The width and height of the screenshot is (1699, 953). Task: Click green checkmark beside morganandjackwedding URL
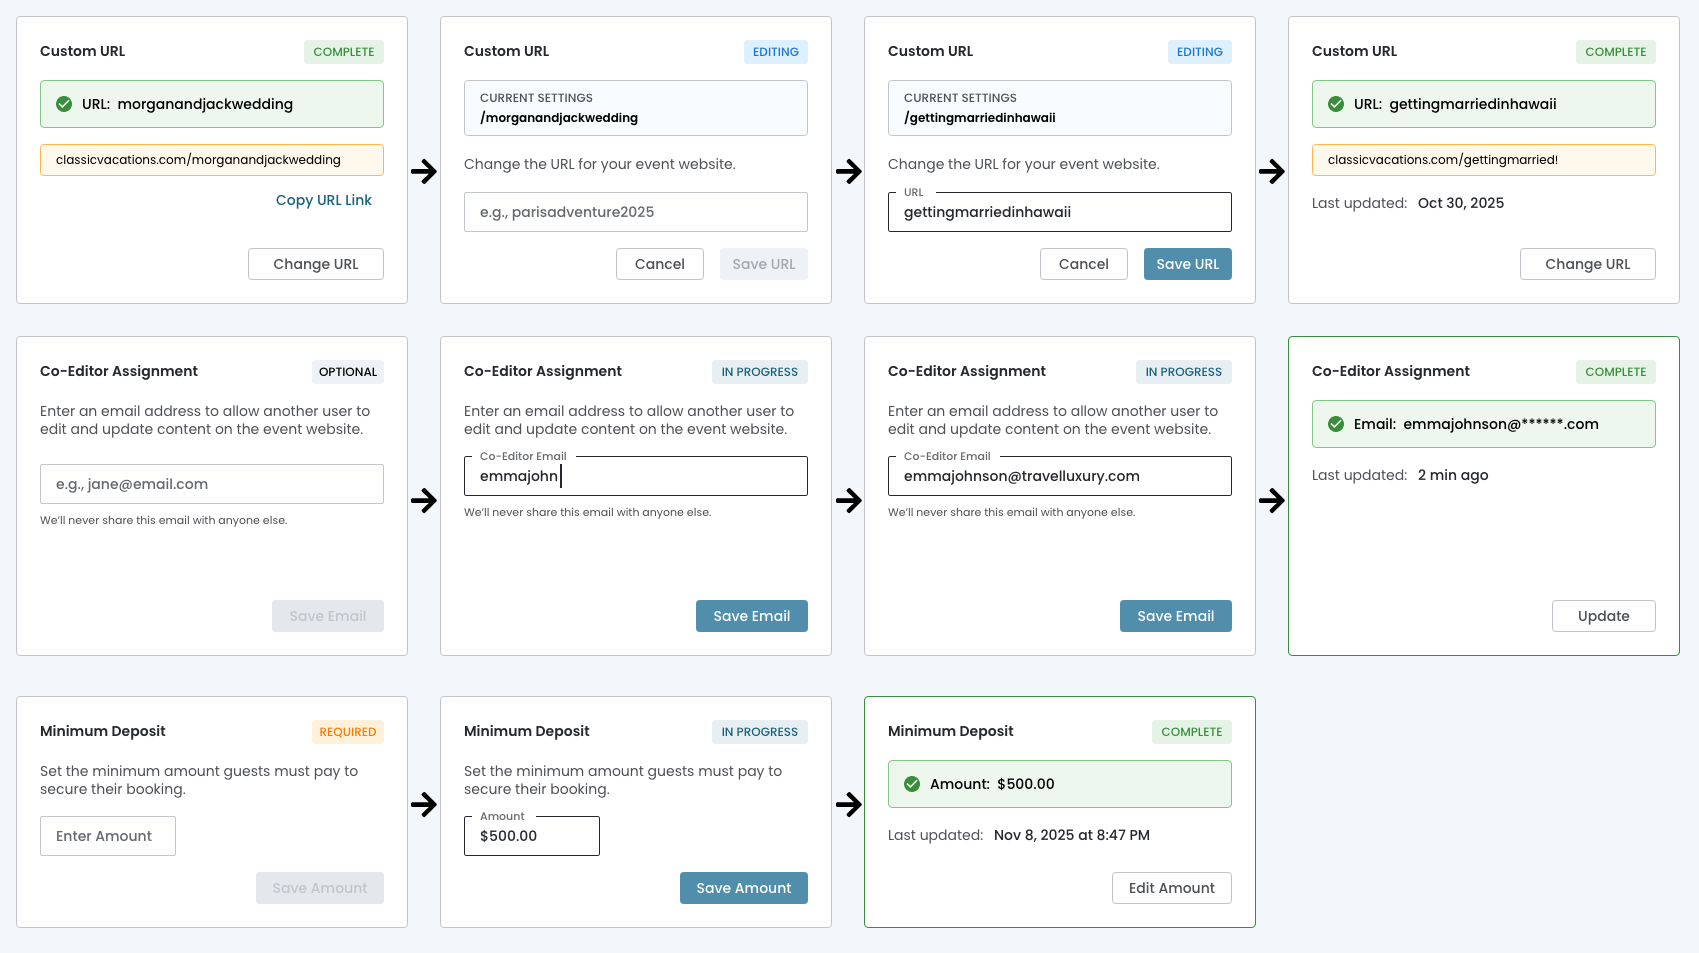[x=64, y=104]
